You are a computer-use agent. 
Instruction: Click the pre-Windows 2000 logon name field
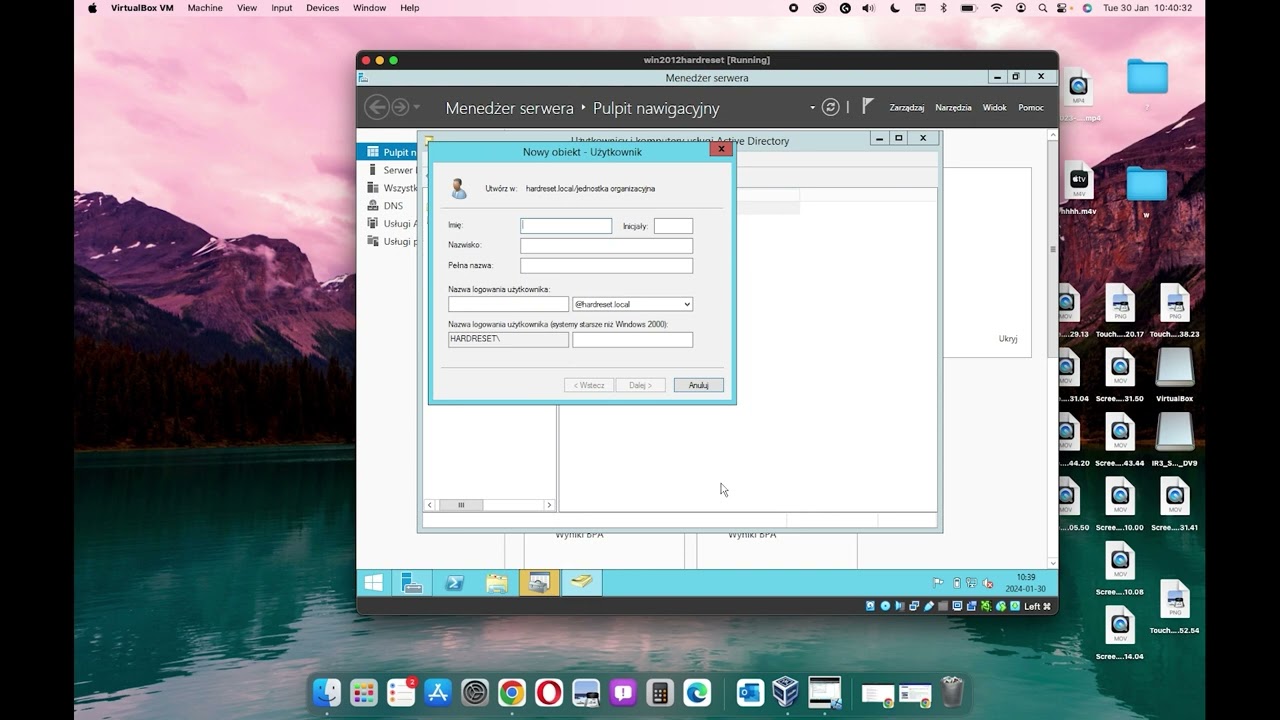point(632,340)
